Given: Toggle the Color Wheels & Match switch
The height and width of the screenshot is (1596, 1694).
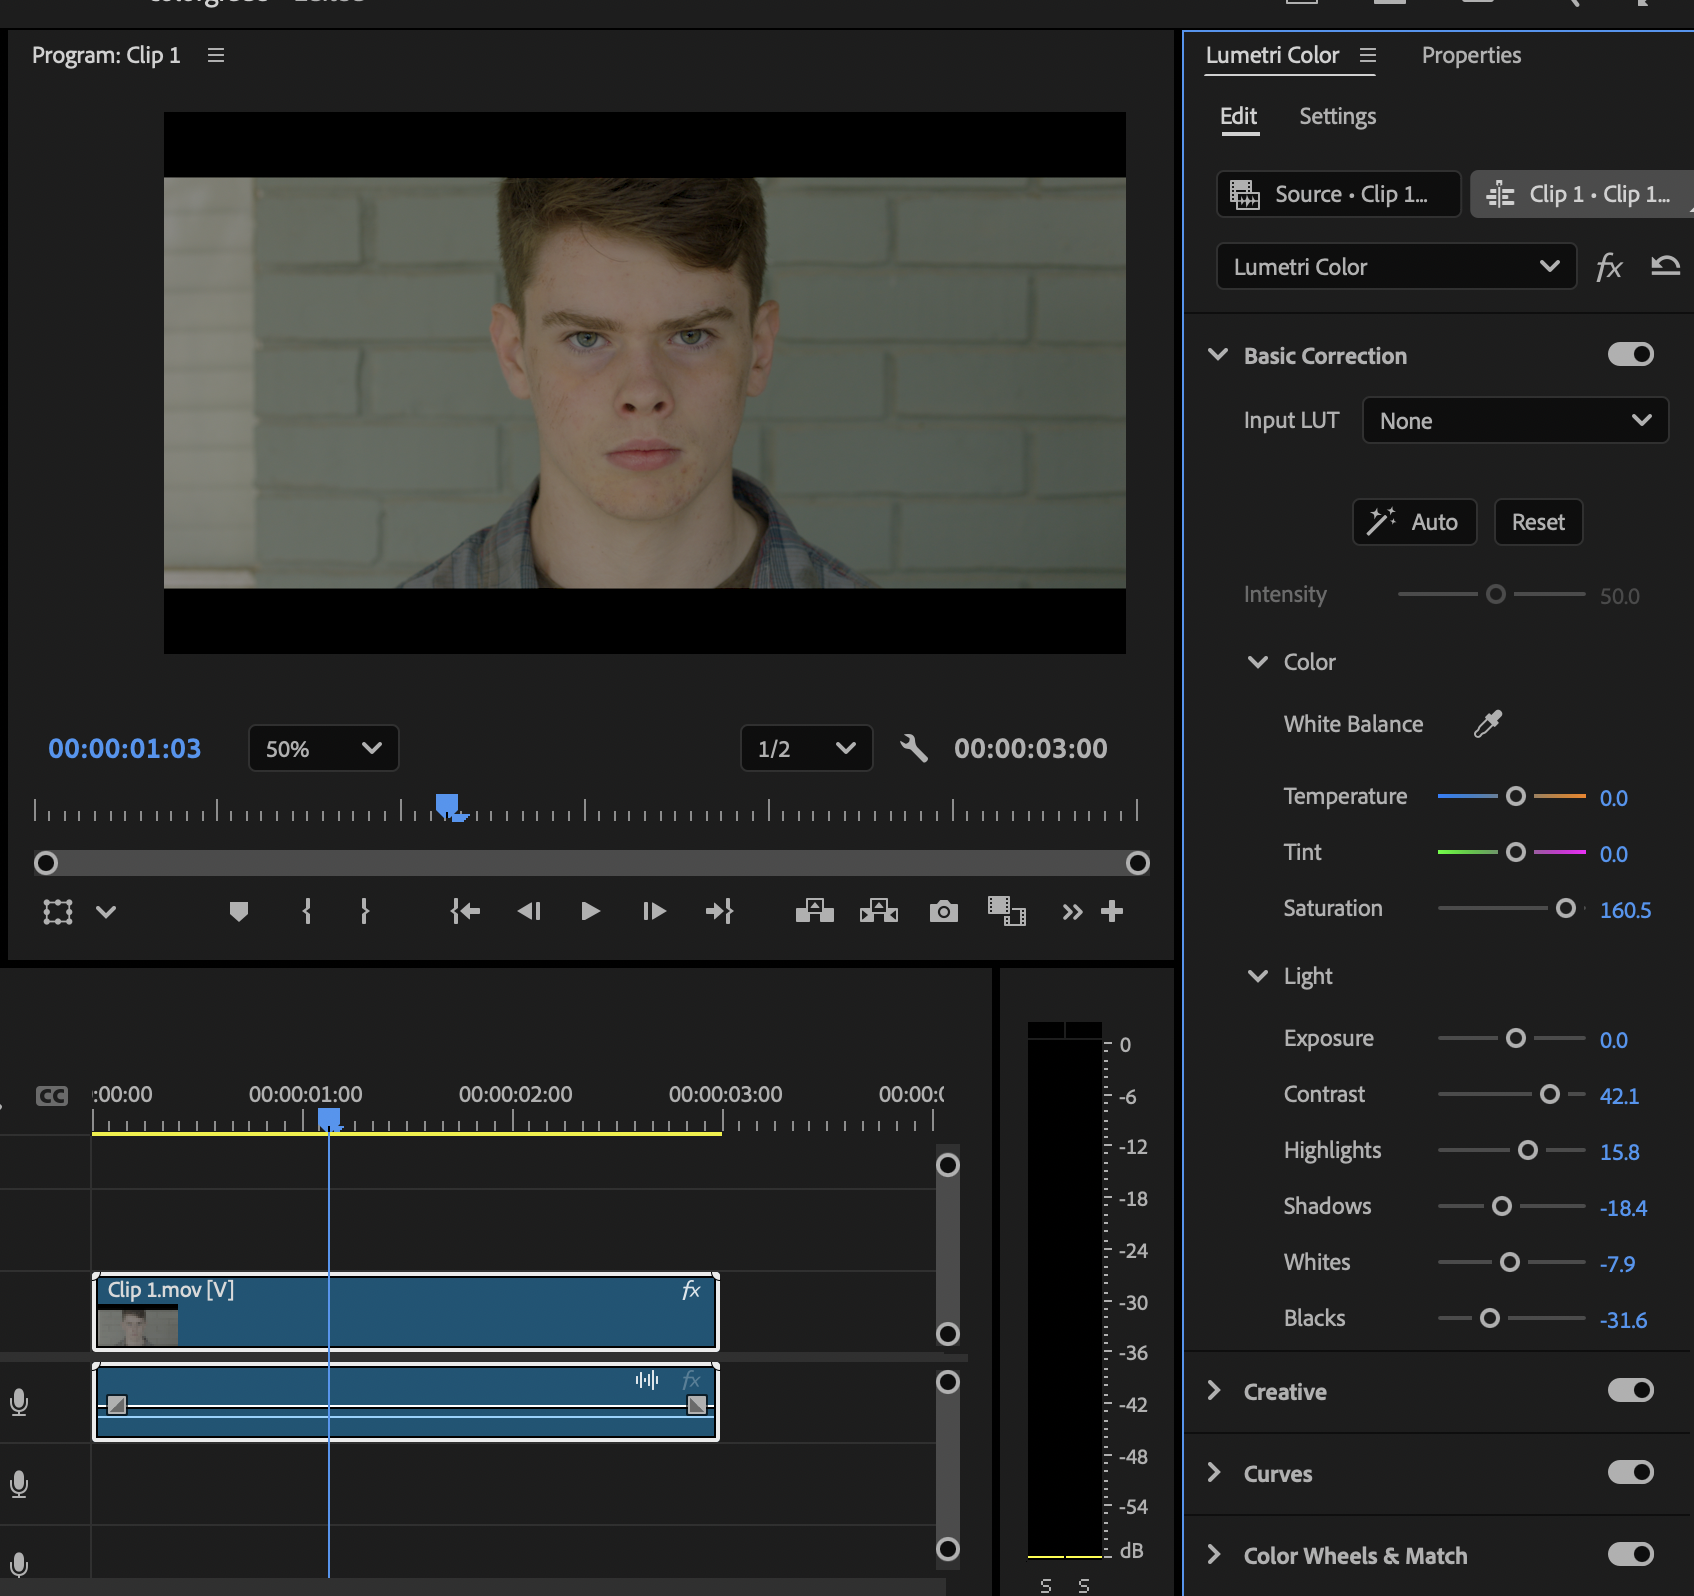Looking at the screenshot, I should 1631,1554.
